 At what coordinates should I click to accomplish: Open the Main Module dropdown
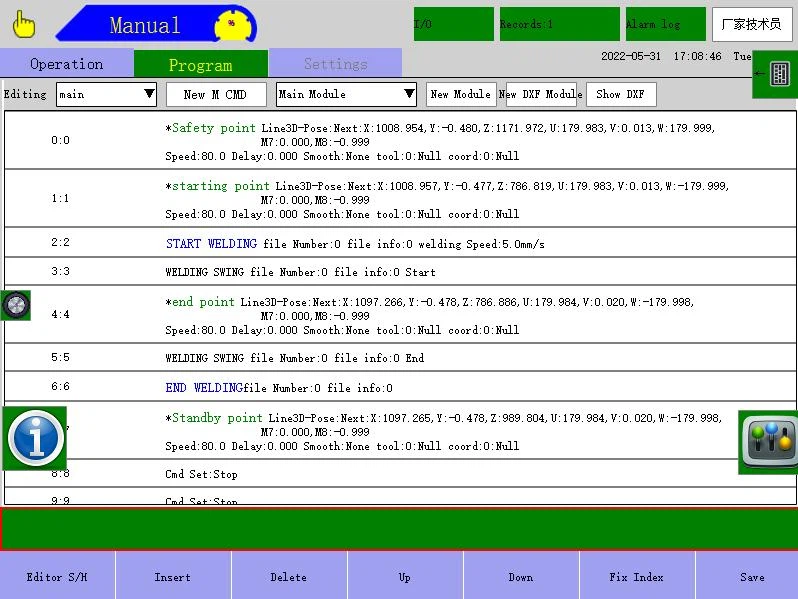(x=346, y=94)
